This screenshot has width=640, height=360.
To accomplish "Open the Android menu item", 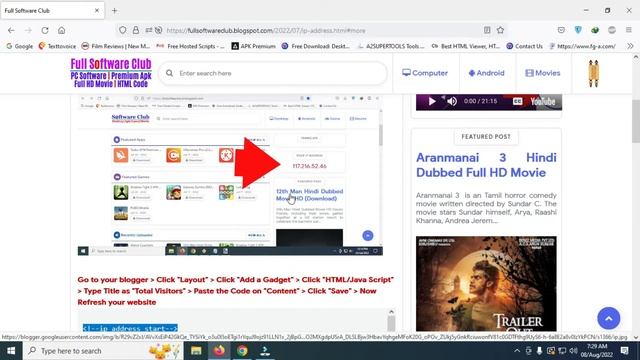I will tap(487, 73).
